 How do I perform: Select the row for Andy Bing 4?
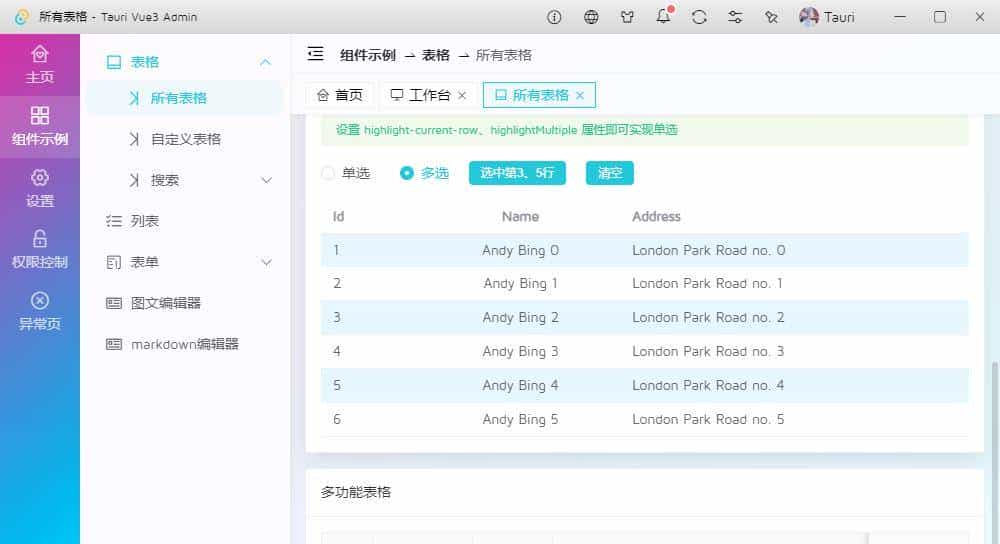pyautogui.click(x=644, y=385)
